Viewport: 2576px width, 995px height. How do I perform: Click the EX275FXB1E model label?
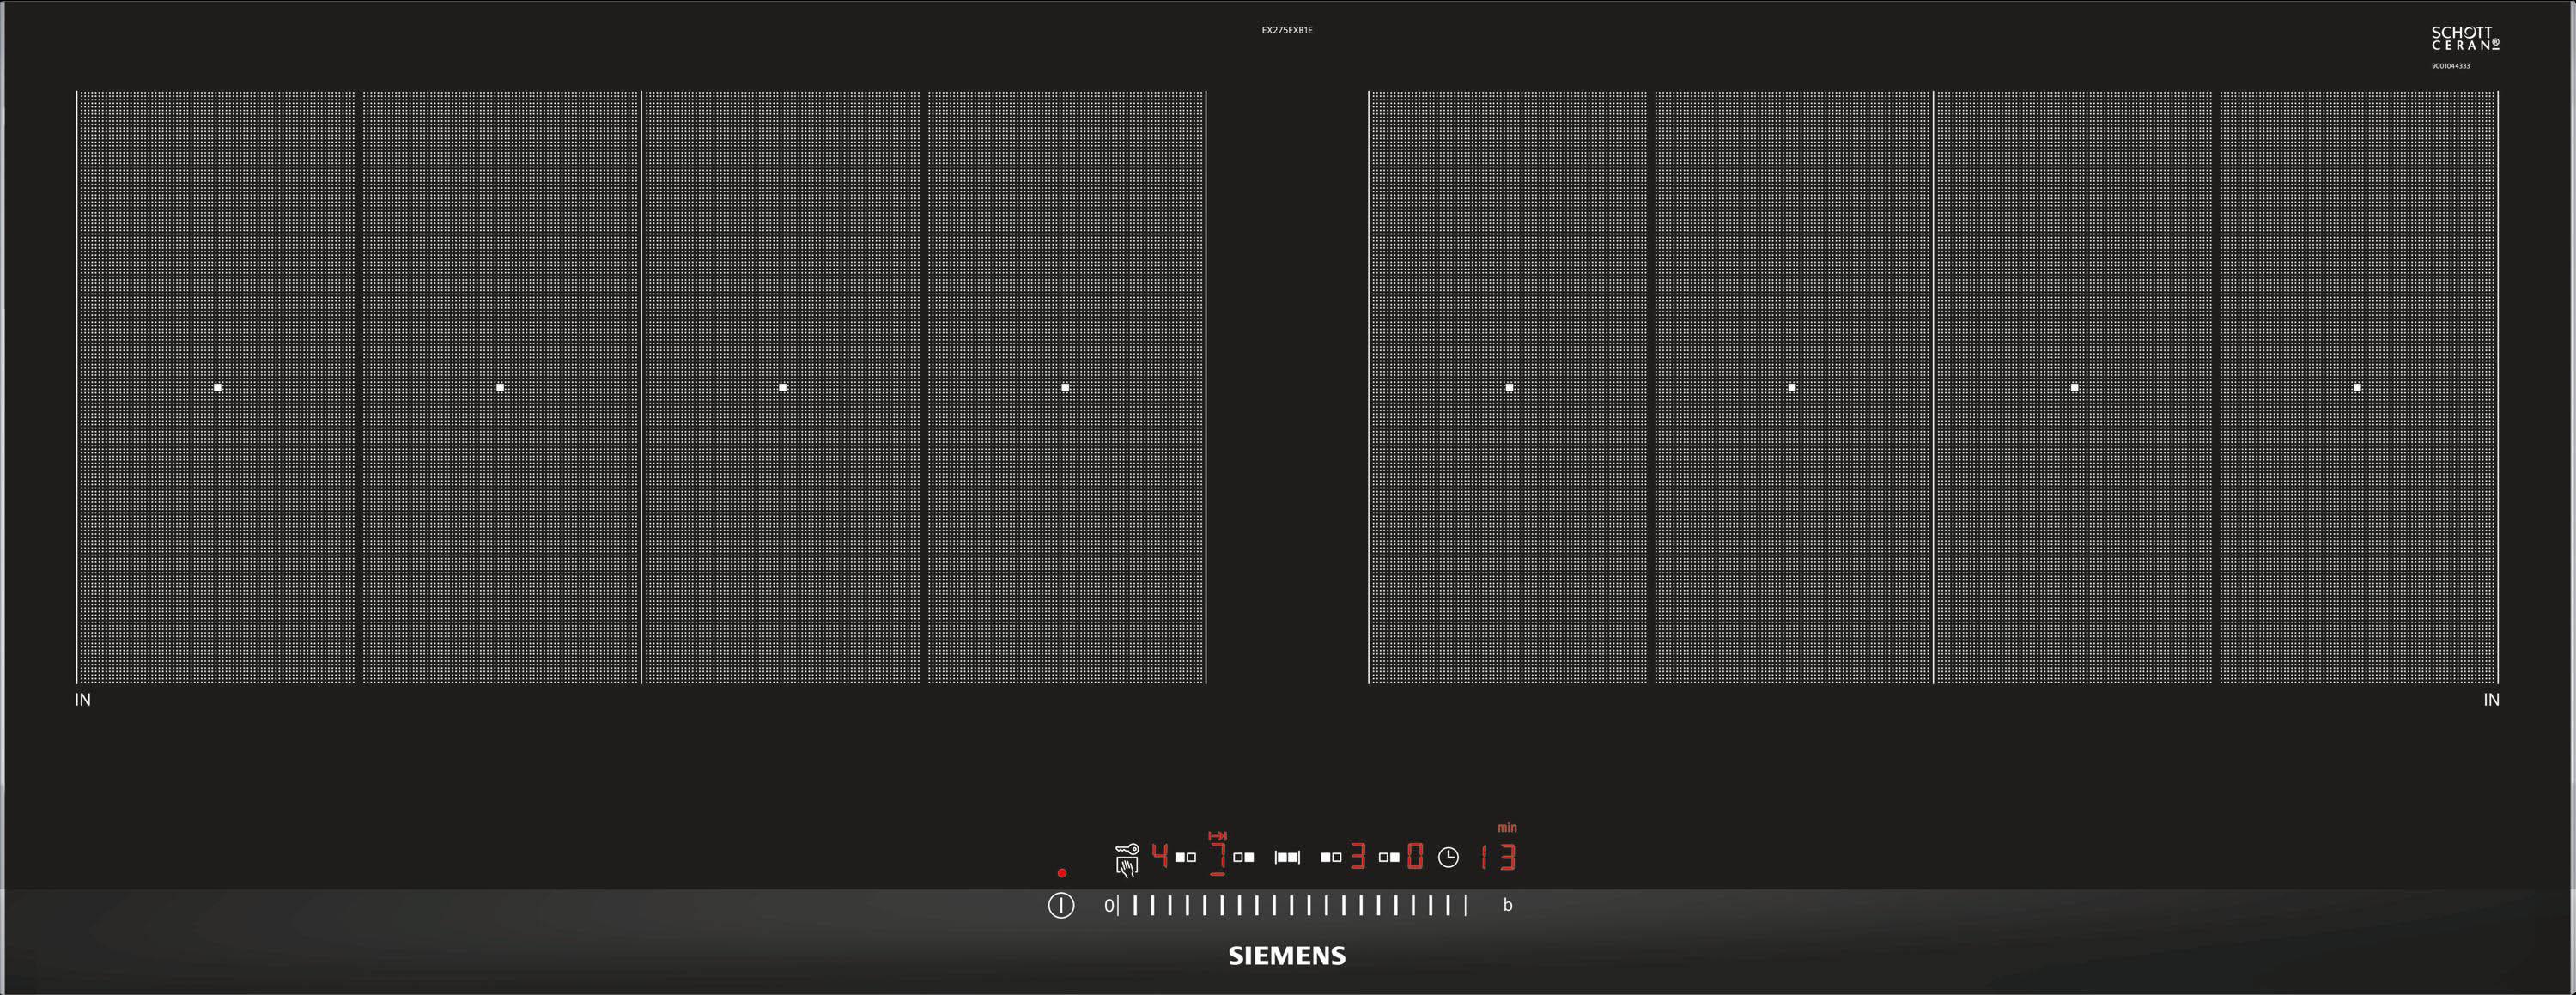coord(1286,30)
